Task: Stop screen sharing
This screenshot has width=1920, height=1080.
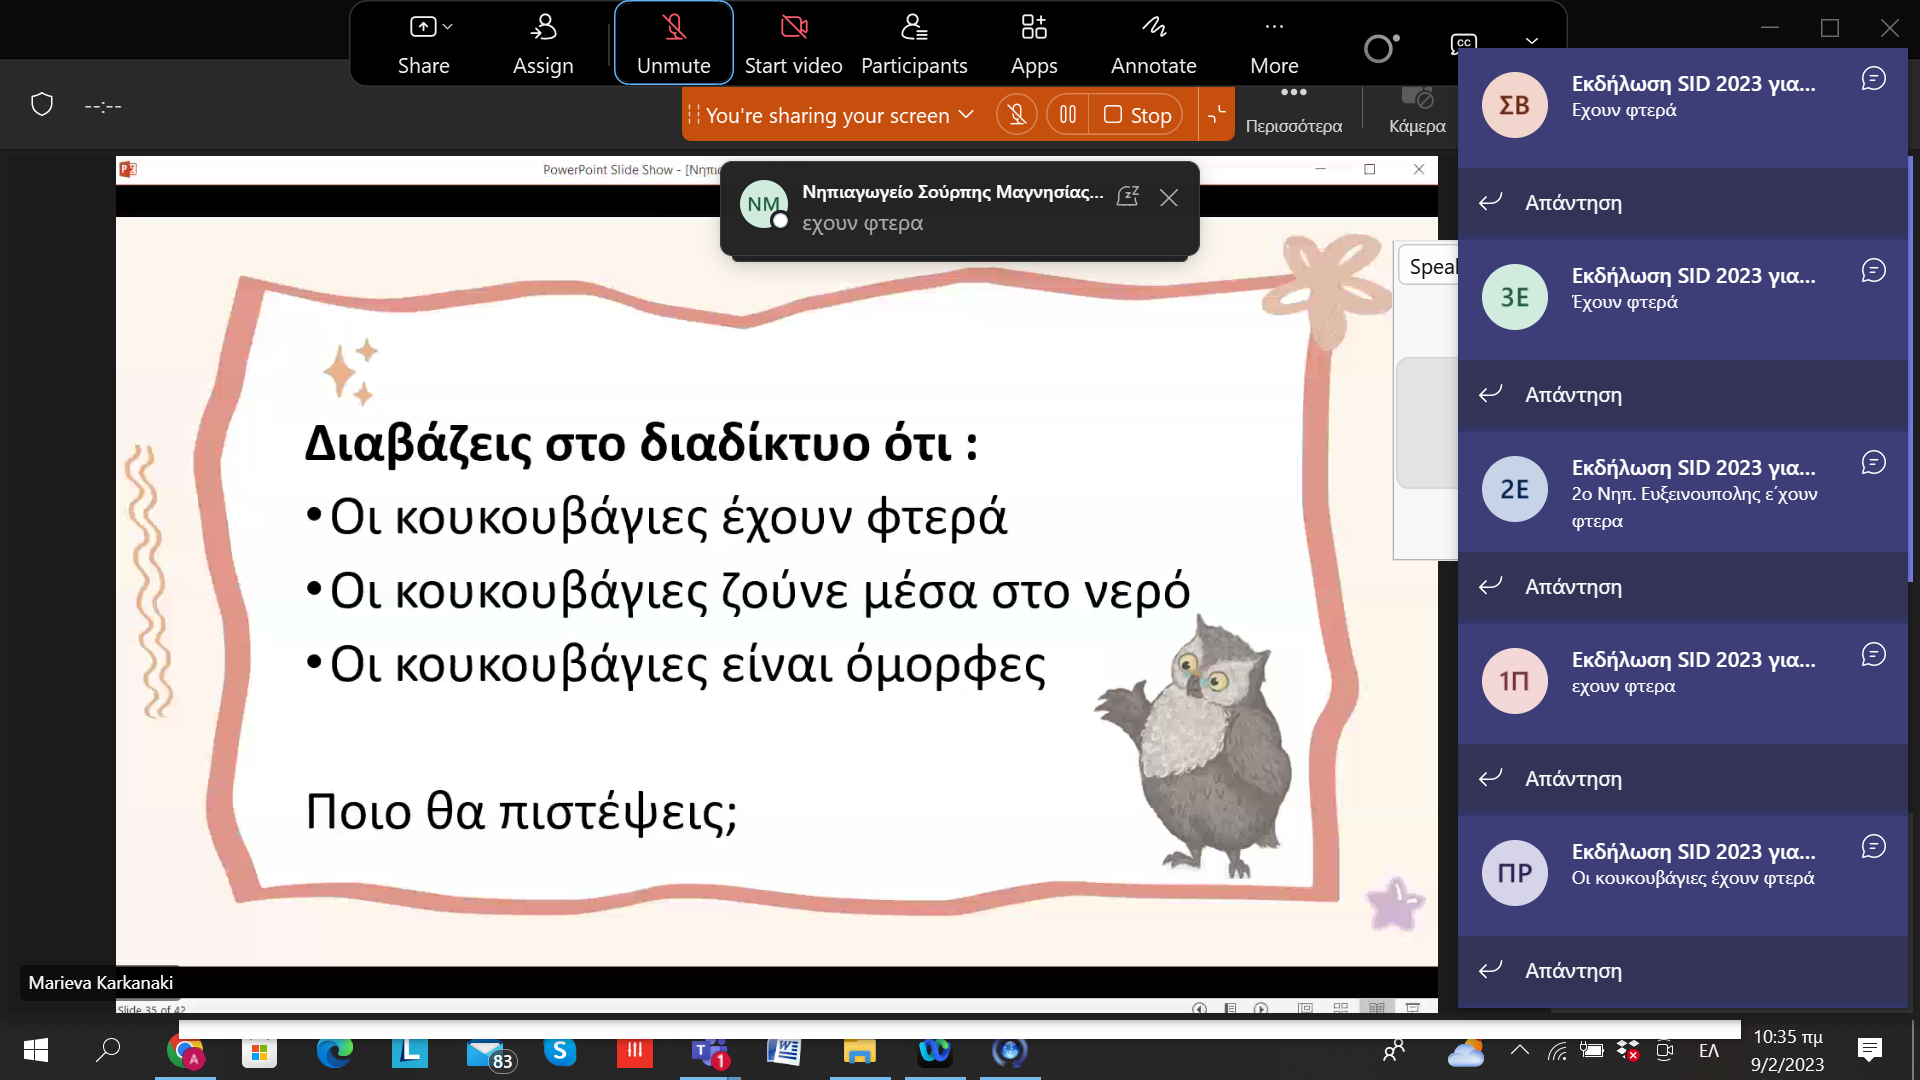Action: tap(1137, 115)
